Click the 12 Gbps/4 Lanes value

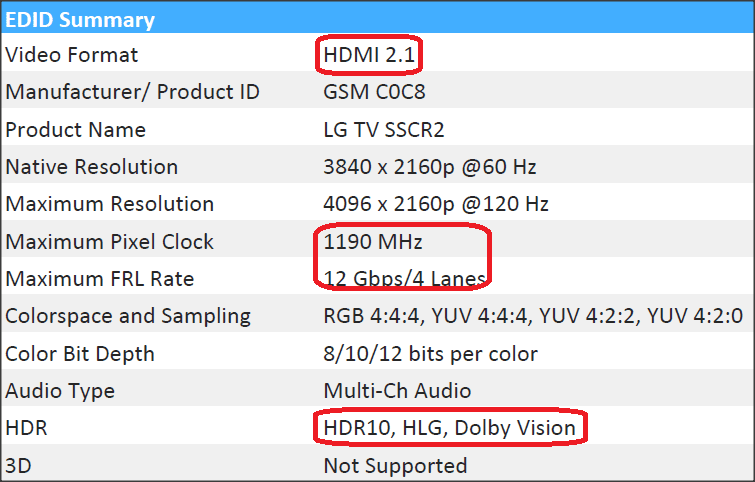405,279
